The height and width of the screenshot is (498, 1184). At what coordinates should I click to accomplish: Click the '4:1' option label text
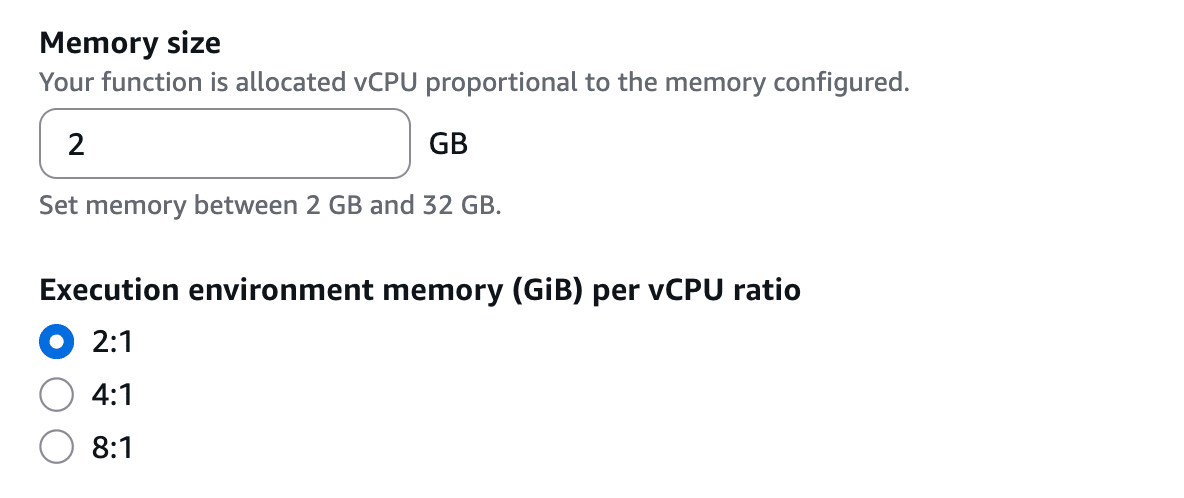(x=112, y=395)
